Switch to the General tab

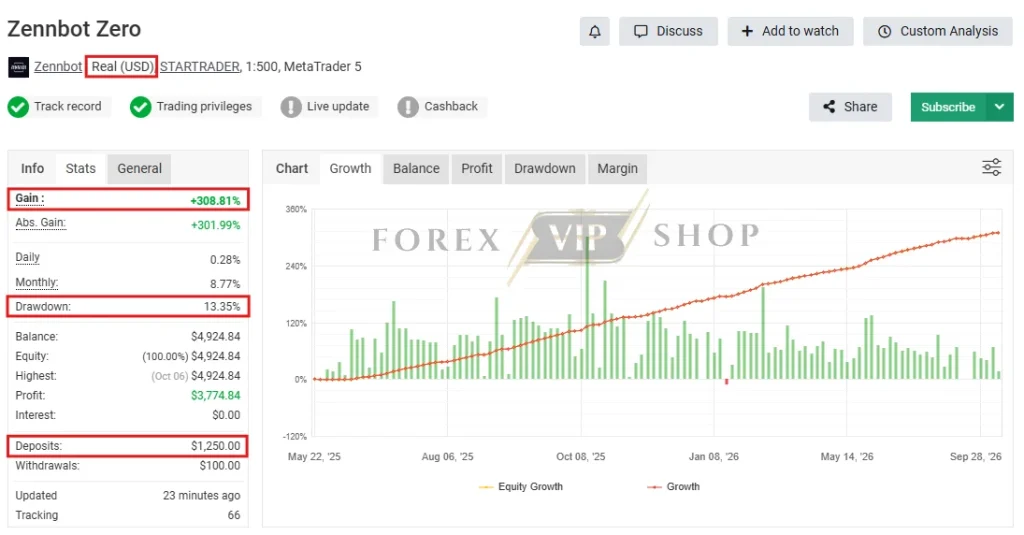(x=139, y=169)
